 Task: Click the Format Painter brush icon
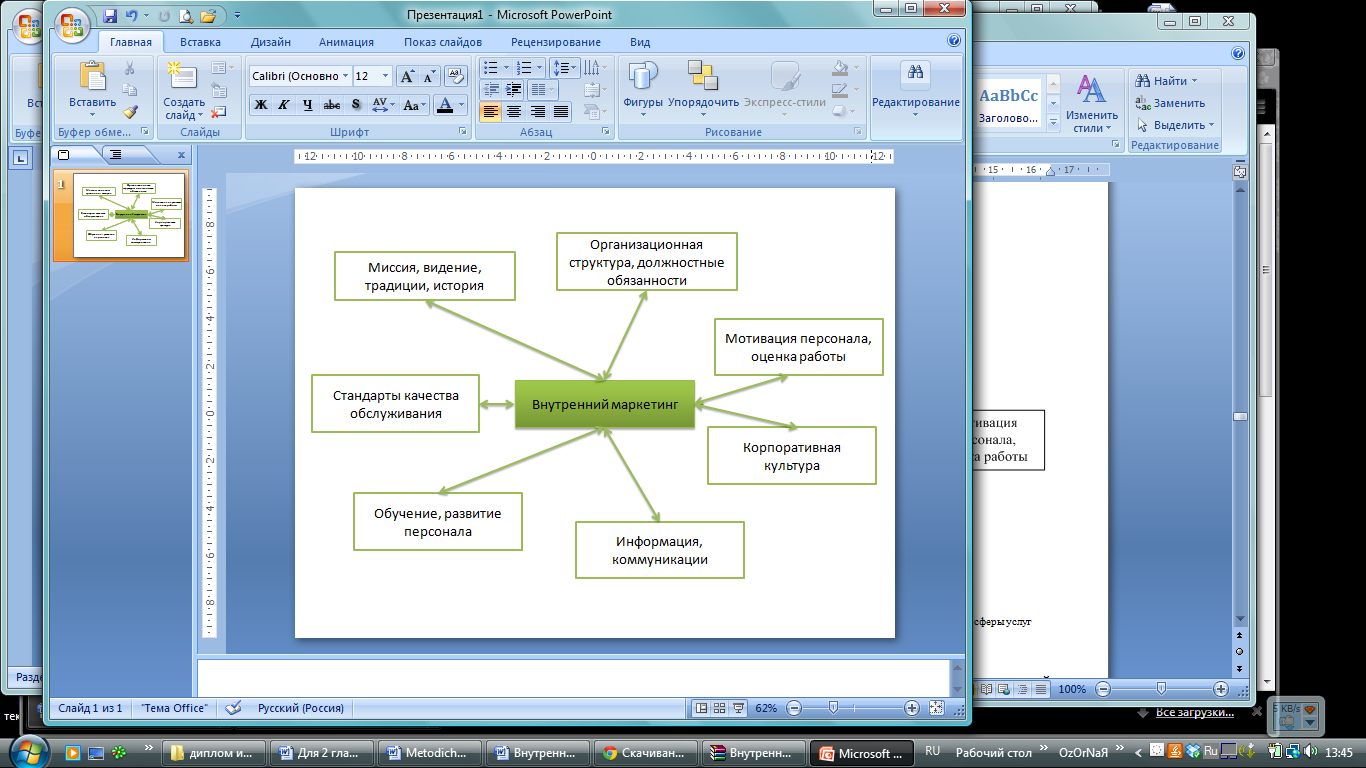coord(130,112)
